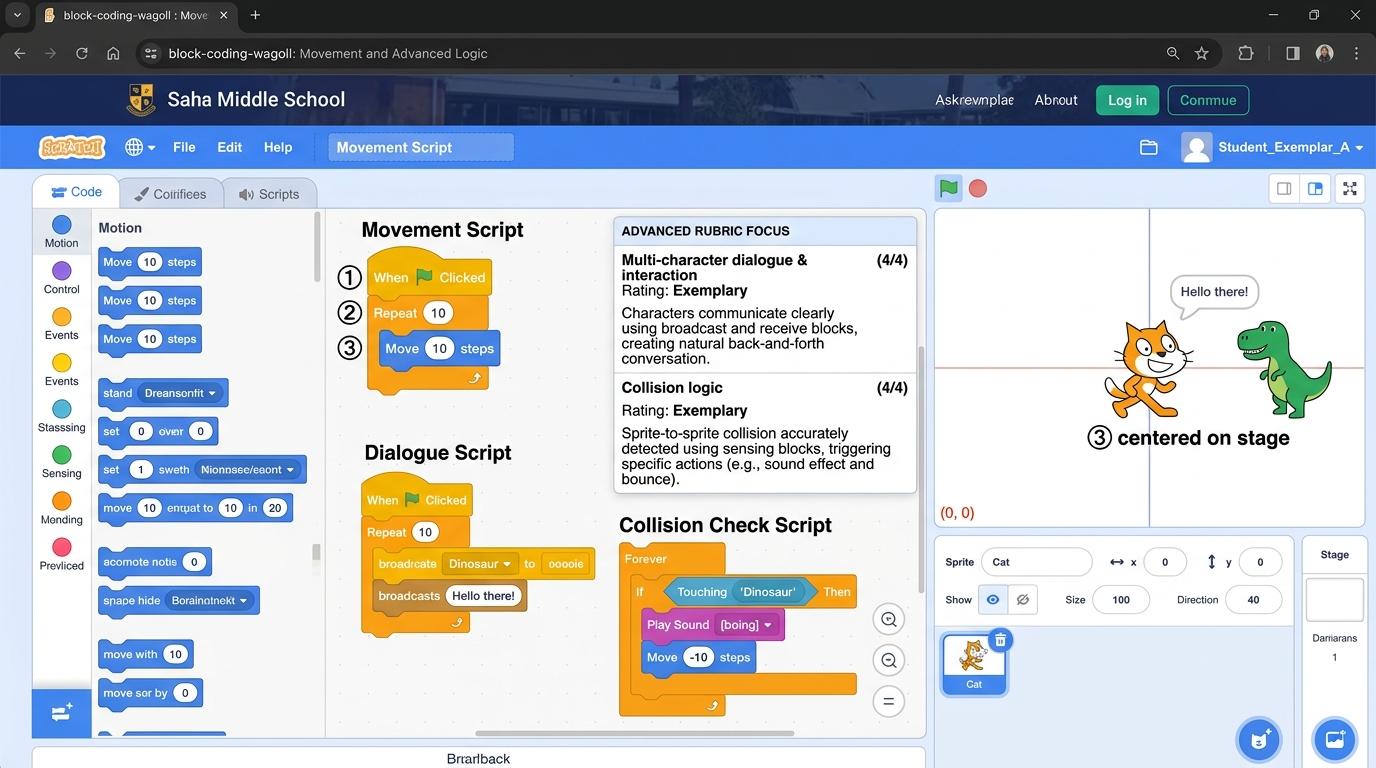Viewport: 1376px width, 768px height.
Task: Stop the project with the red button
Action: [978, 188]
